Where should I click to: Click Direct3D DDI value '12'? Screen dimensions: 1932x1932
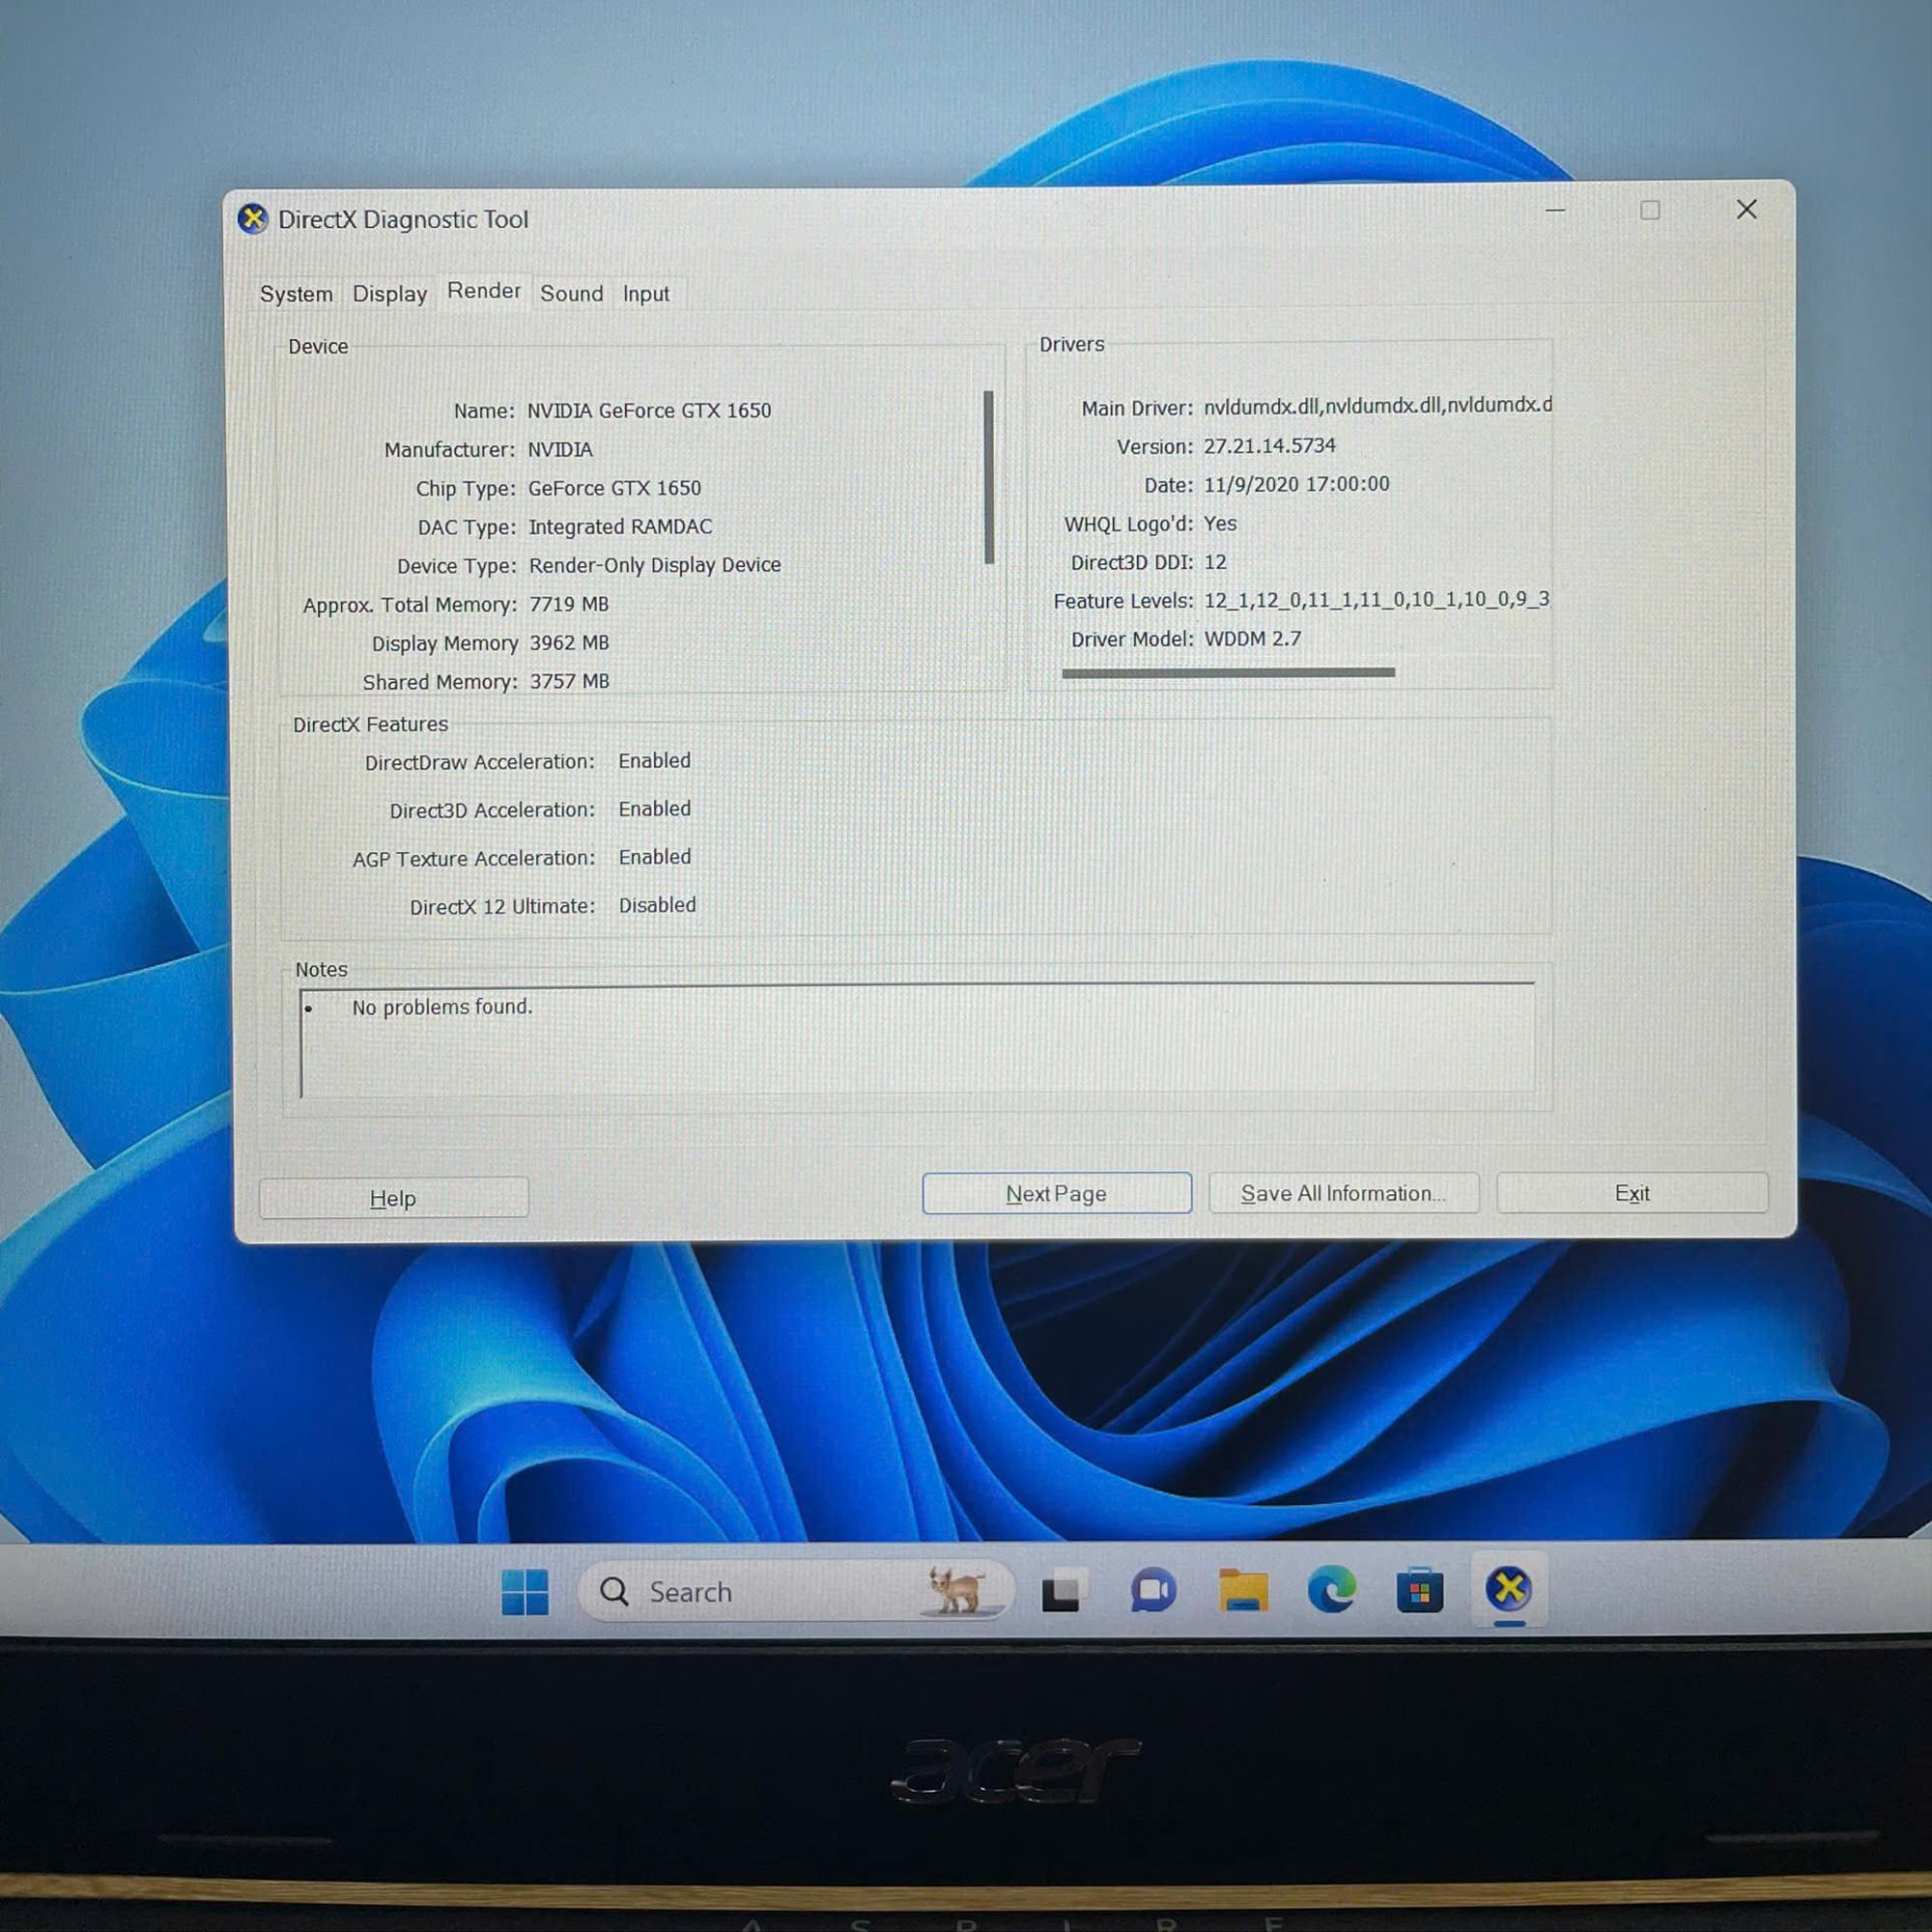(x=1214, y=562)
